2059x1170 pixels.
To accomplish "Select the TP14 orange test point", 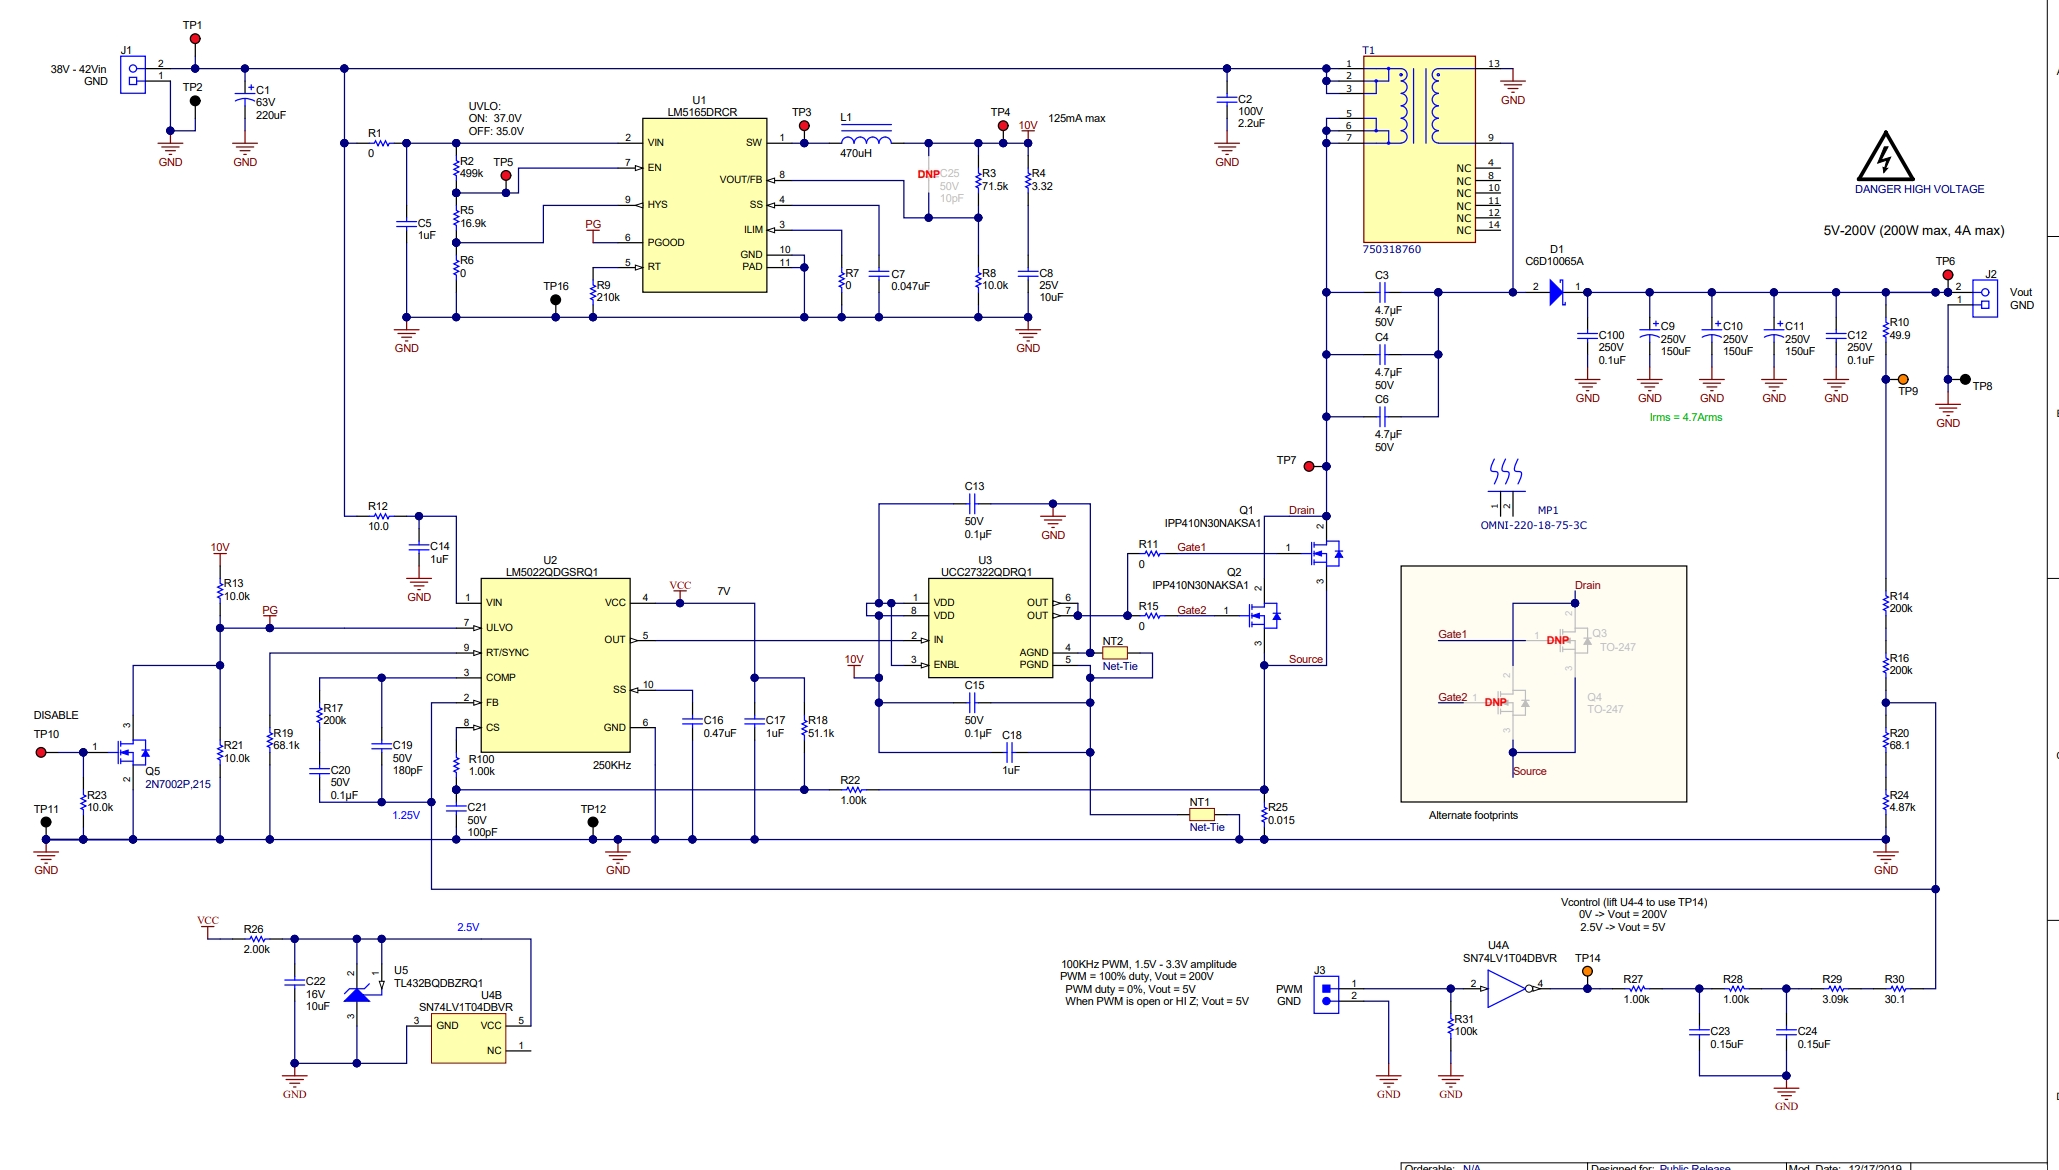I will click(x=1587, y=972).
